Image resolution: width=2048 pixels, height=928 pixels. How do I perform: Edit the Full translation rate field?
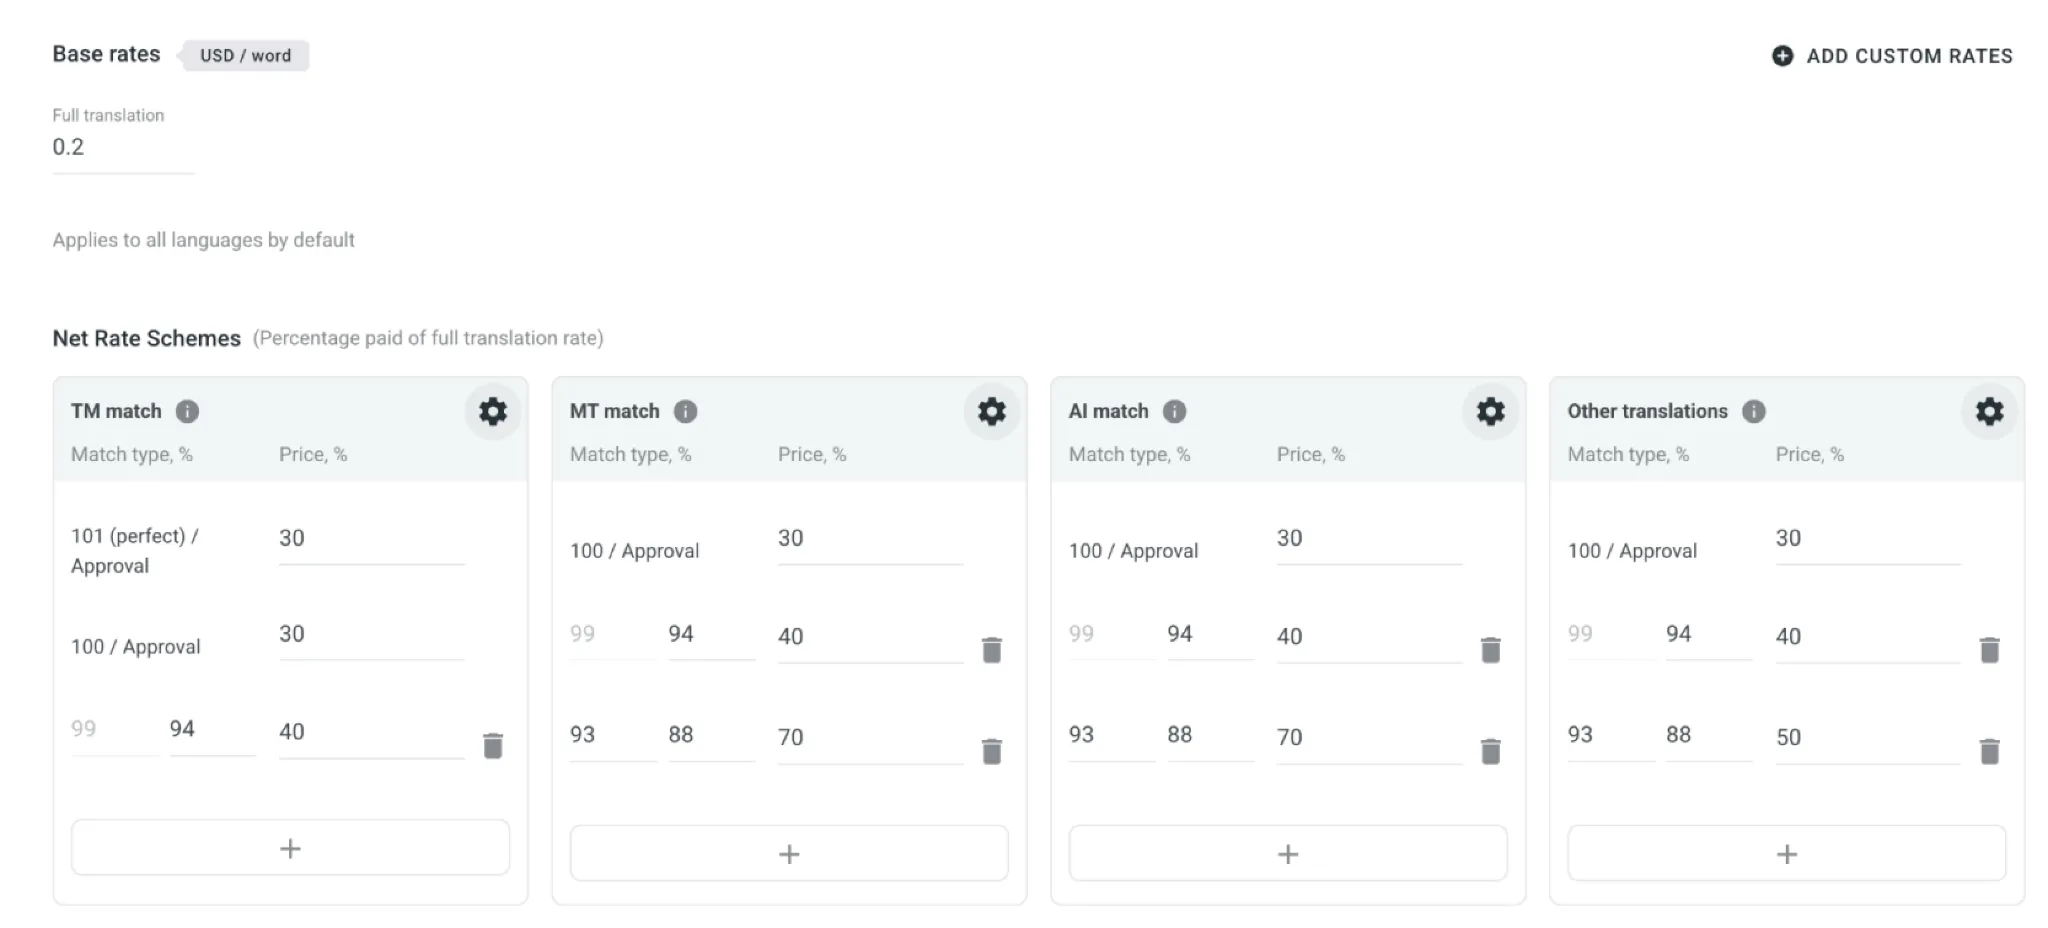(x=123, y=148)
